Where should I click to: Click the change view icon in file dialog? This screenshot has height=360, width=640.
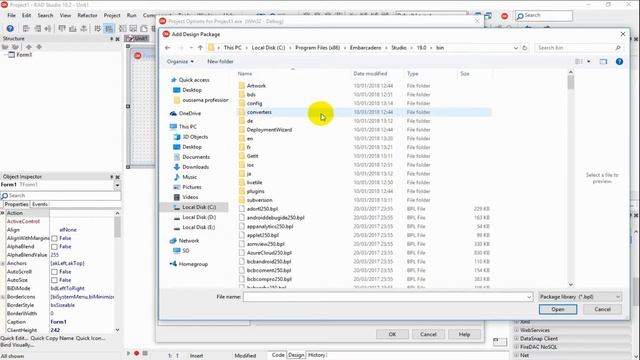point(579,62)
